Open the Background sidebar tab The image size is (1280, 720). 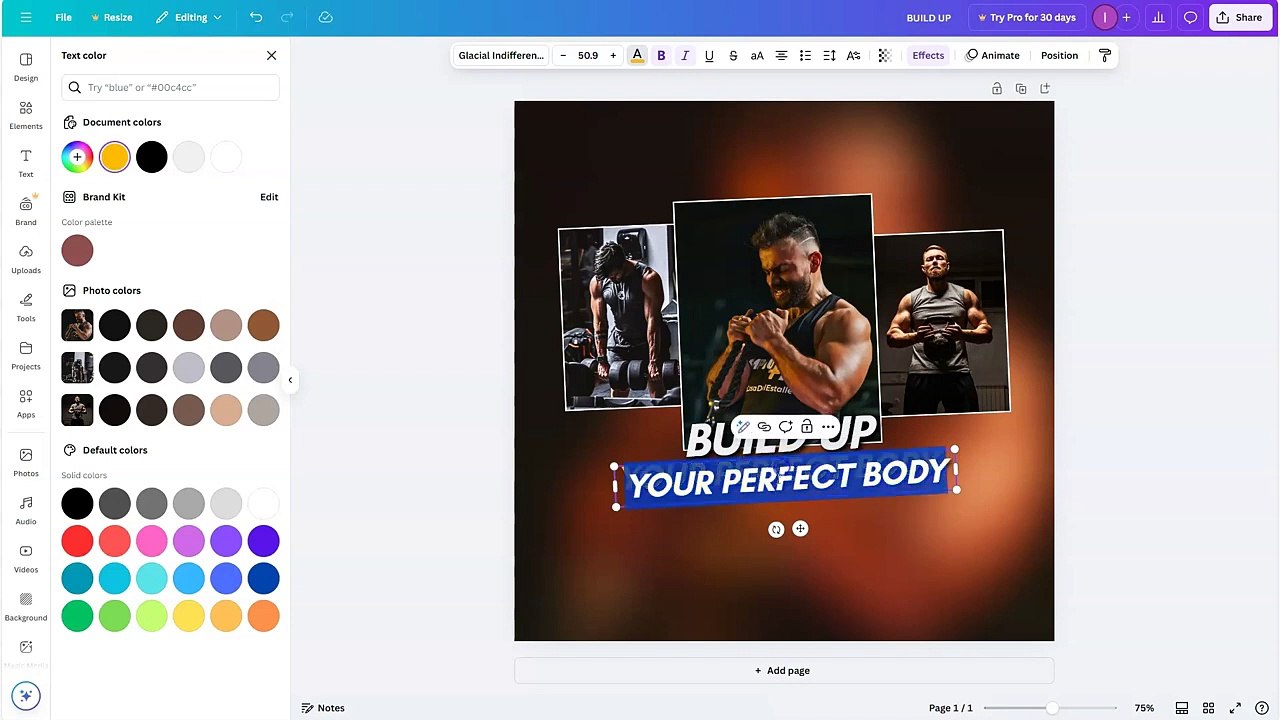pyautogui.click(x=26, y=606)
